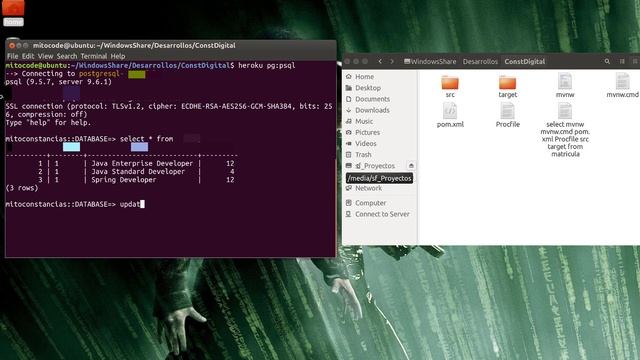Select the 'select mvnw mvnw.cmd pom.xml' file

(565, 111)
